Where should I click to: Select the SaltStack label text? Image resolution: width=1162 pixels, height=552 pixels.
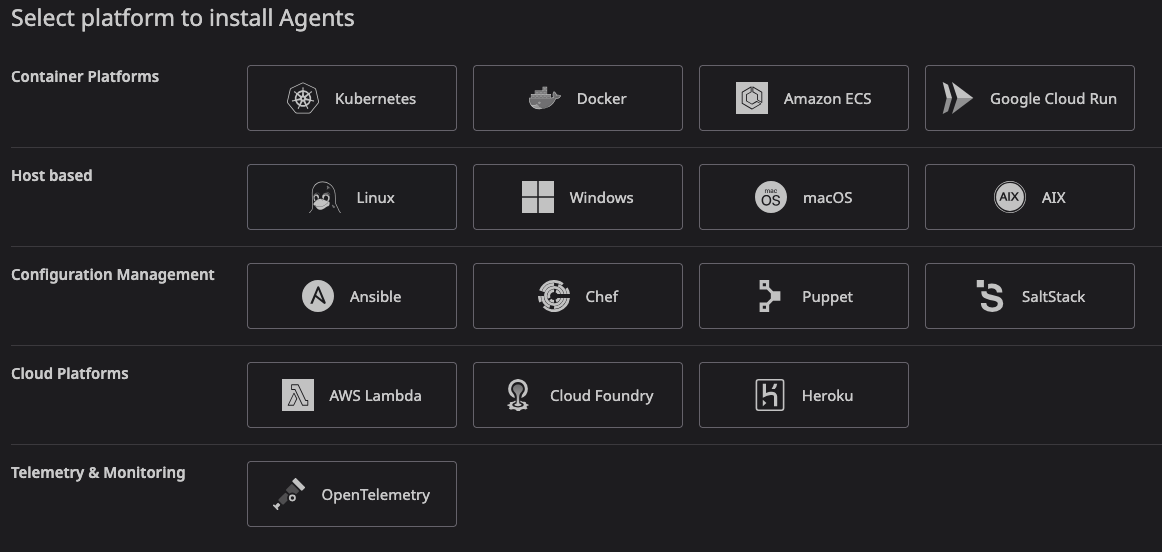pos(1053,296)
